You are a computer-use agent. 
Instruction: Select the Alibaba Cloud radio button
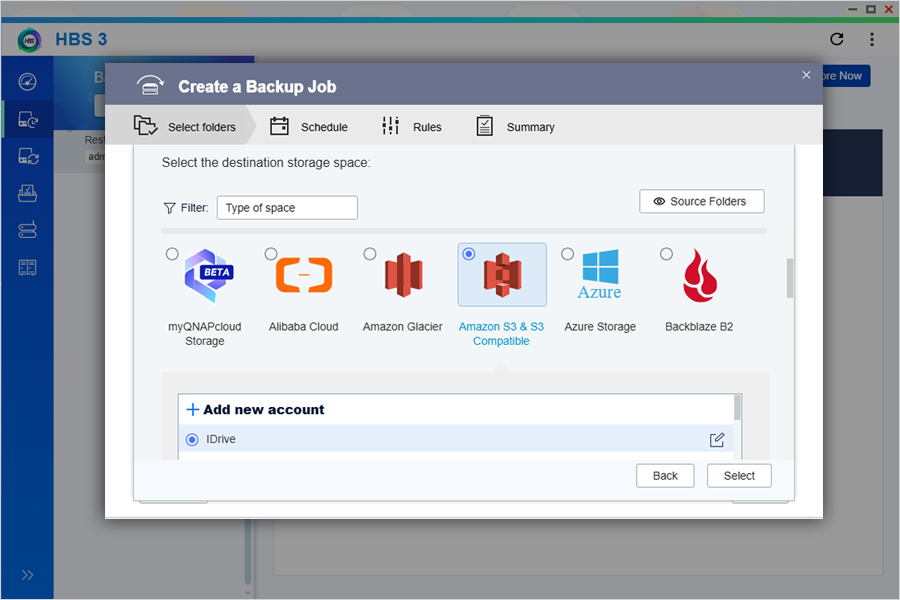click(271, 254)
